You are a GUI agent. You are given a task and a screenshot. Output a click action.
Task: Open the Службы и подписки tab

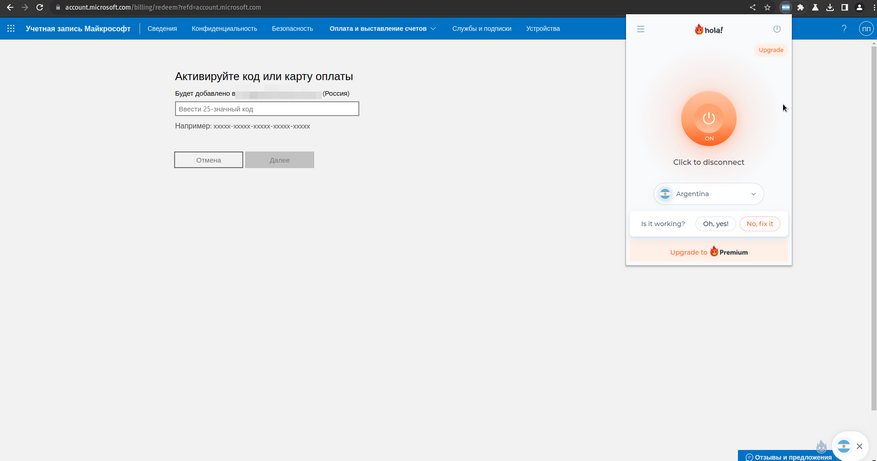pyautogui.click(x=482, y=29)
